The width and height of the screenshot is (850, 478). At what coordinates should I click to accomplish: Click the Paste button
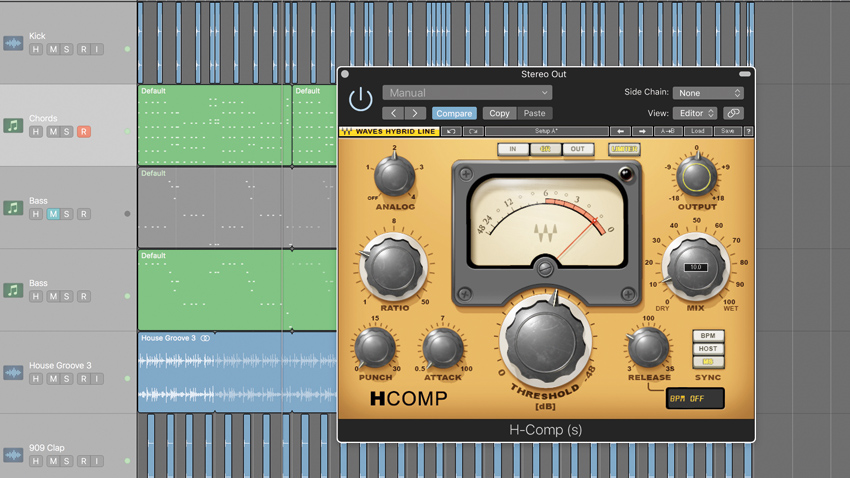point(535,113)
